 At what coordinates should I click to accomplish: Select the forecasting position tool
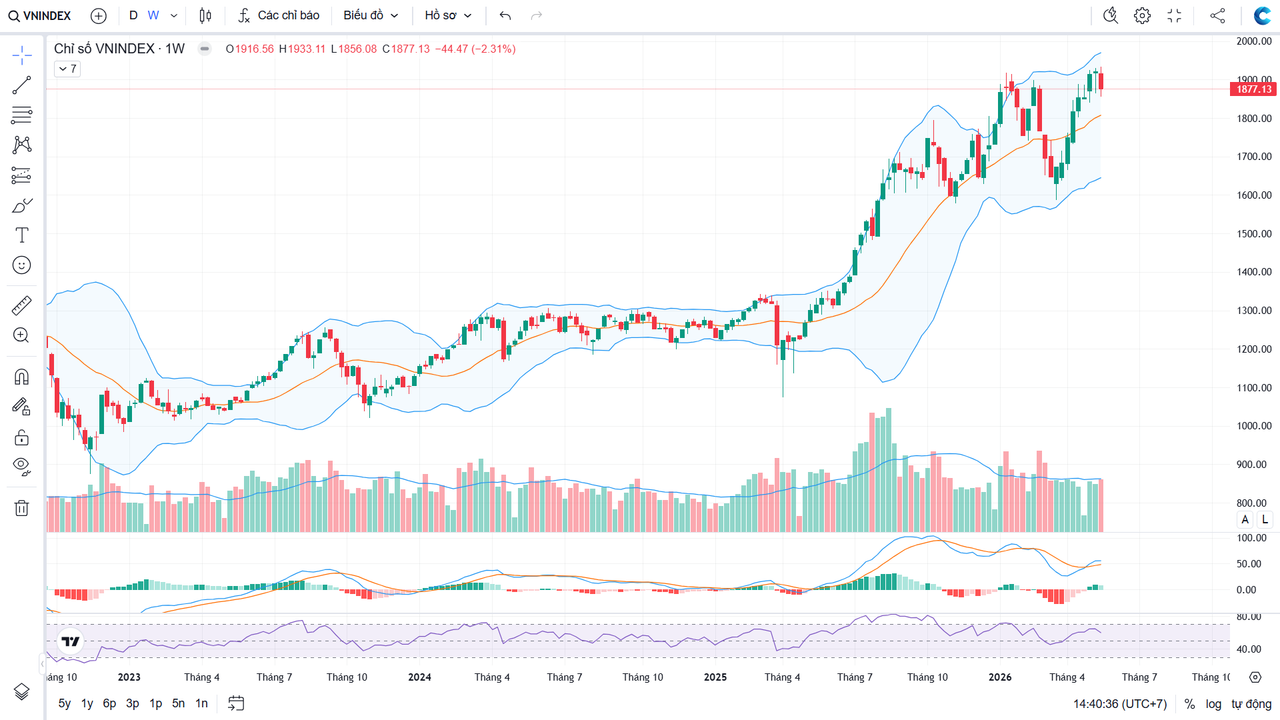tap(21, 175)
